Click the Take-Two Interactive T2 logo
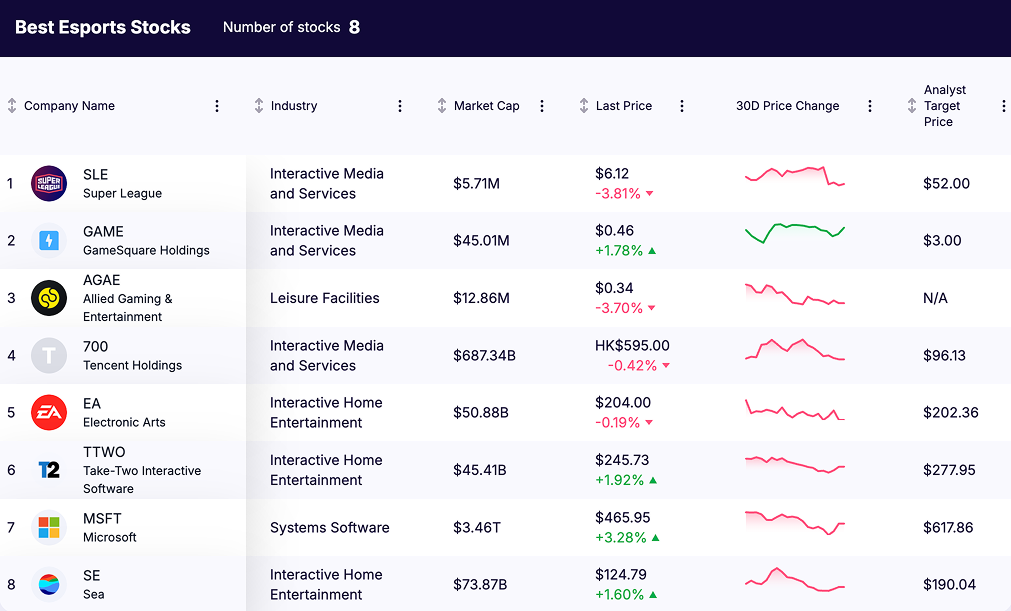Viewport: 1011px width, 611px height. tap(48, 470)
